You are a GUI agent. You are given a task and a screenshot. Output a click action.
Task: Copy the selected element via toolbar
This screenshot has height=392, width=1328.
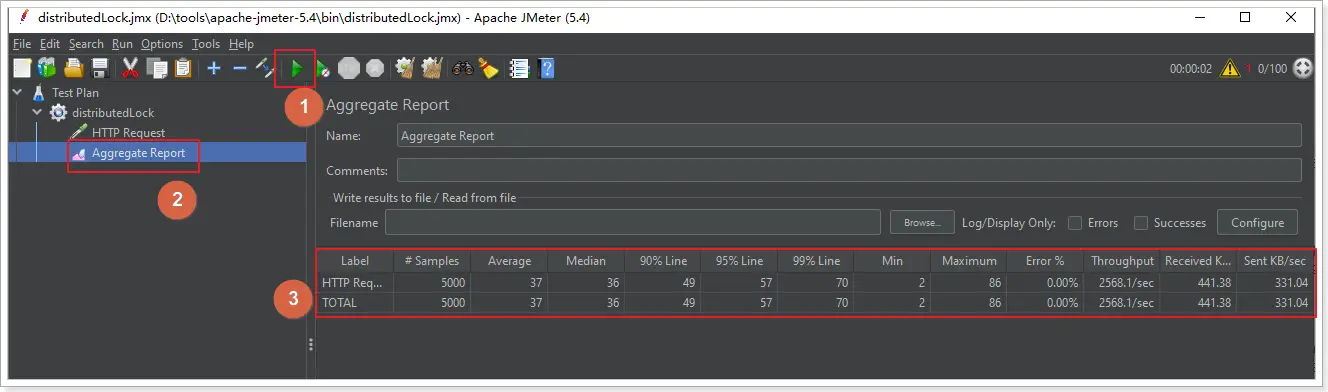click(x=157, y=68)
